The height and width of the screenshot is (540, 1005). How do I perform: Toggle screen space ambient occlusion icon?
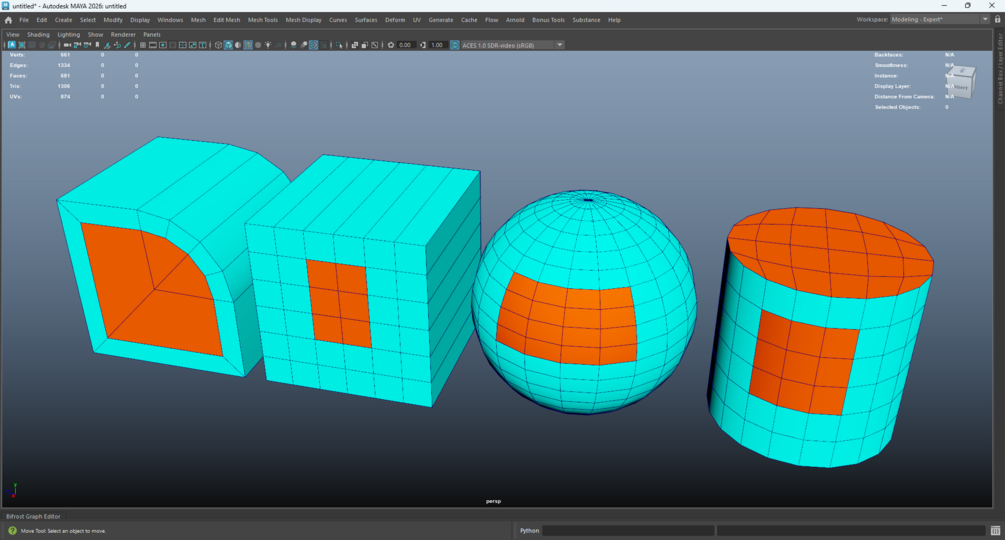pos(294,45)
